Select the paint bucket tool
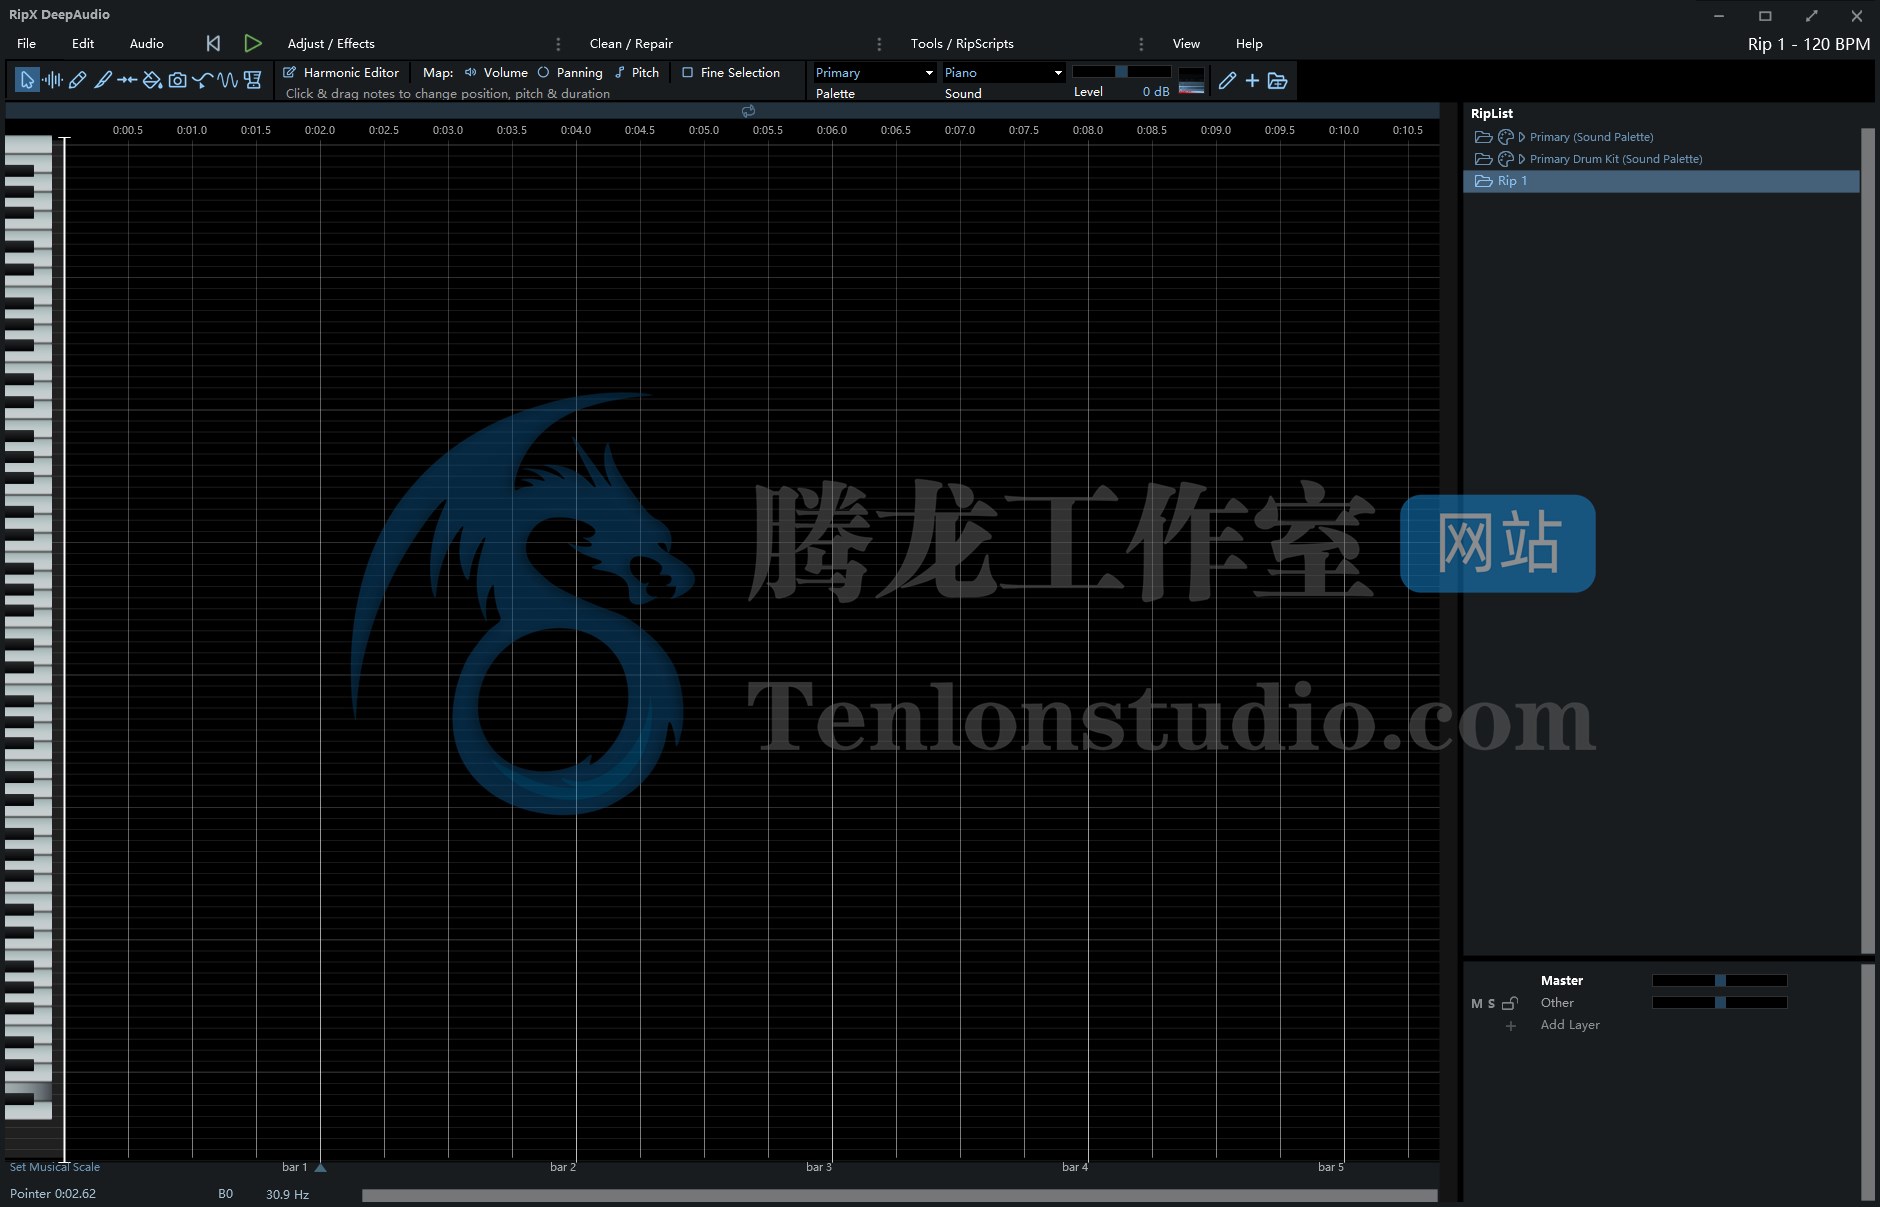 coord(152,80)
